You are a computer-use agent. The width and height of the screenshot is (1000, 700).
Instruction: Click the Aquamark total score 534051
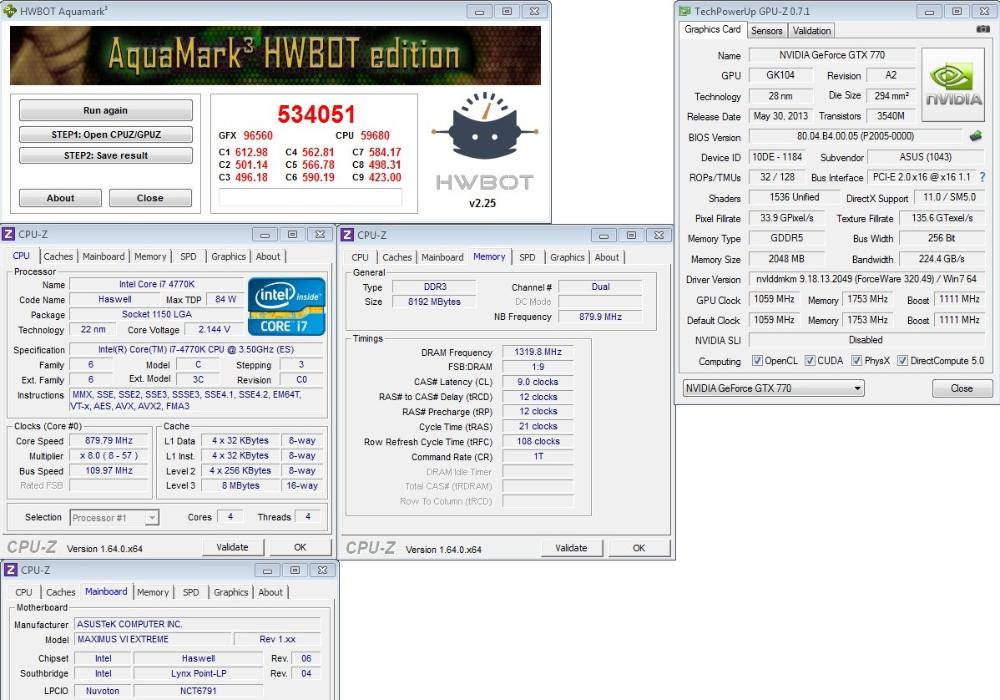click(x=316, y=115)
